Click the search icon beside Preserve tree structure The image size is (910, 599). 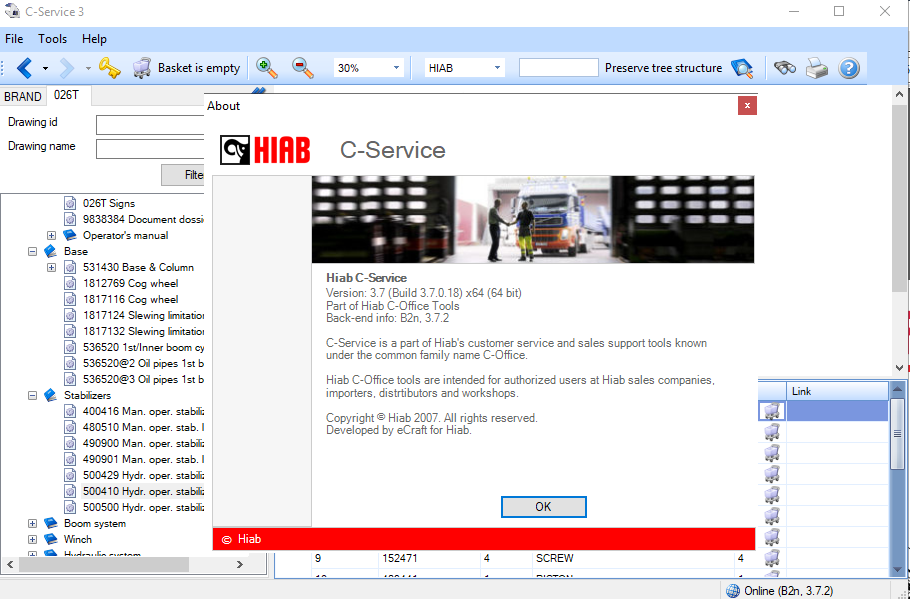pos(741,68)
